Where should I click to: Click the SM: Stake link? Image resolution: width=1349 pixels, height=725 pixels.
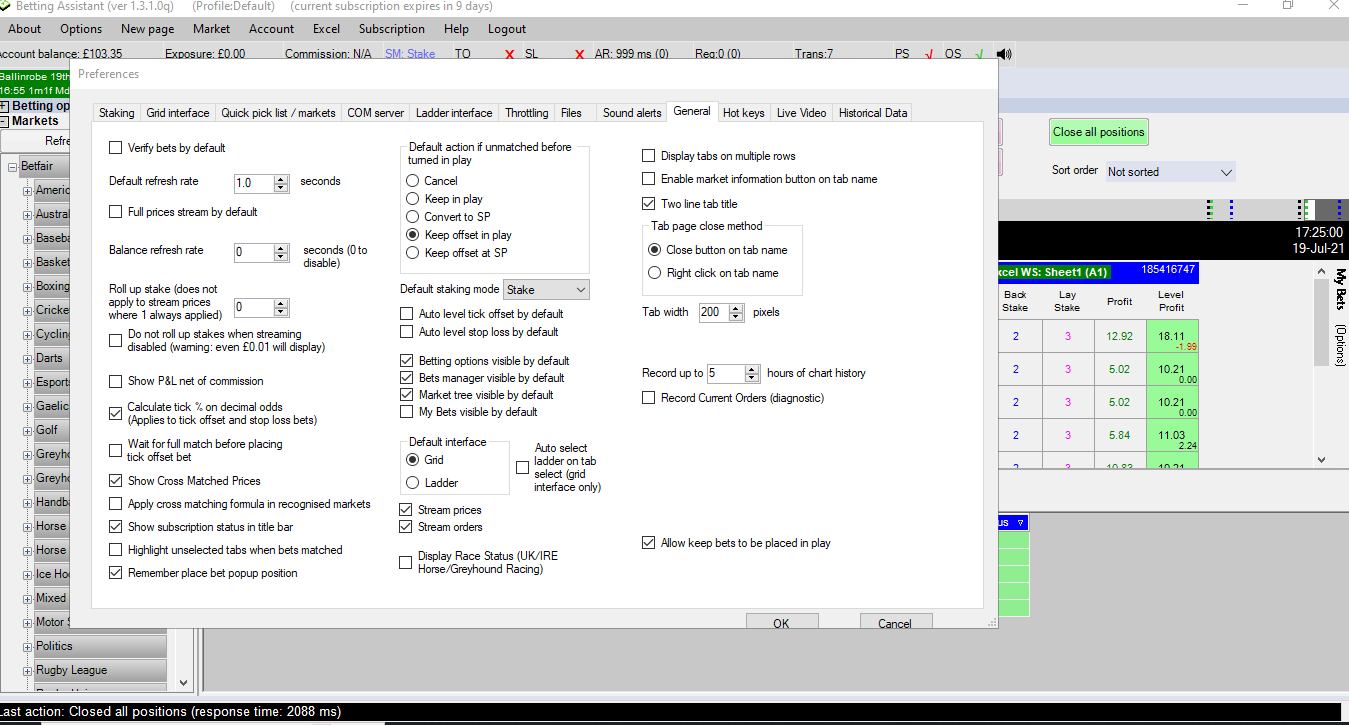point(410,54)
